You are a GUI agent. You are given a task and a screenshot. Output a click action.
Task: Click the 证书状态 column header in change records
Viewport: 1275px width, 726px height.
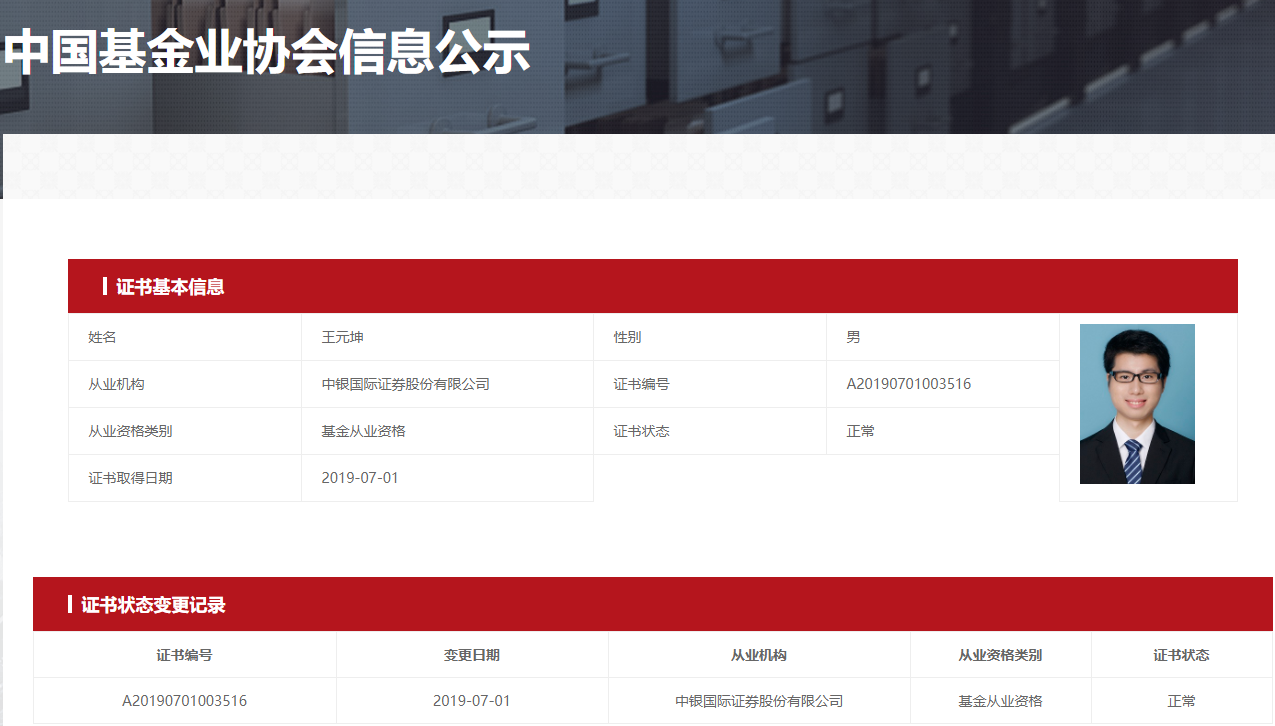[x=1181, y=655]
